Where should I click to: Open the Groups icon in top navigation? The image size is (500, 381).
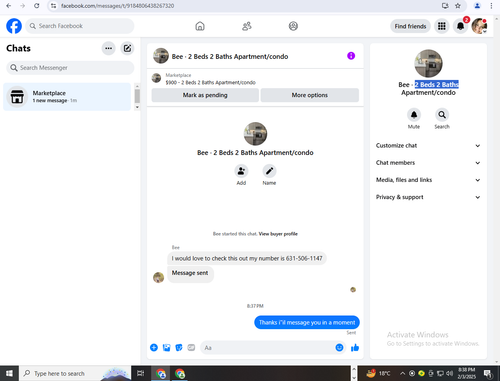coord(293,26)
